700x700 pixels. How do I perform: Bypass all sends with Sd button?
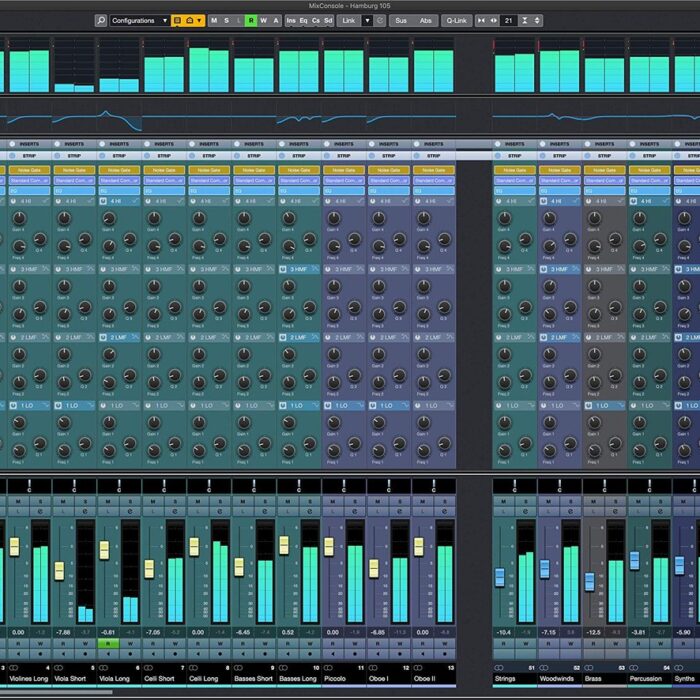point(328,21)
